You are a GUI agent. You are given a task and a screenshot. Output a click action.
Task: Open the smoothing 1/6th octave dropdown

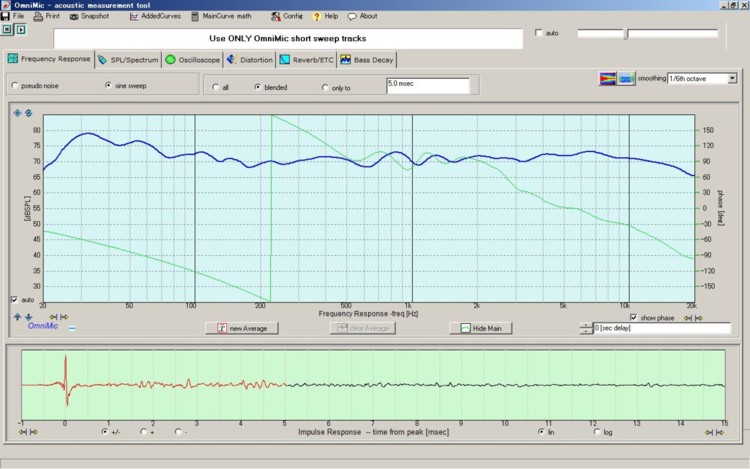click(x=732, y=78)
